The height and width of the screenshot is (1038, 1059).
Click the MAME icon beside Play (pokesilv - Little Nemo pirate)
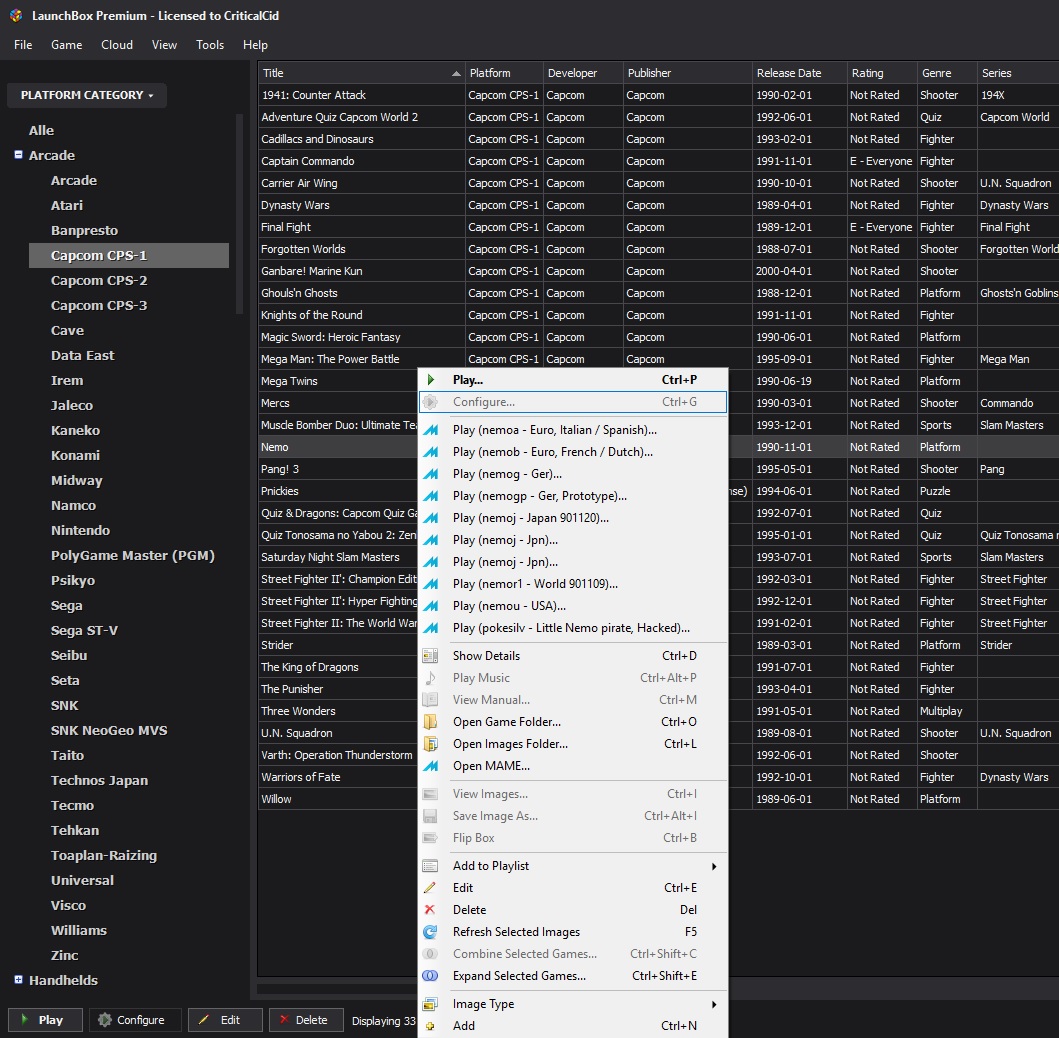(x=430, y=628)
